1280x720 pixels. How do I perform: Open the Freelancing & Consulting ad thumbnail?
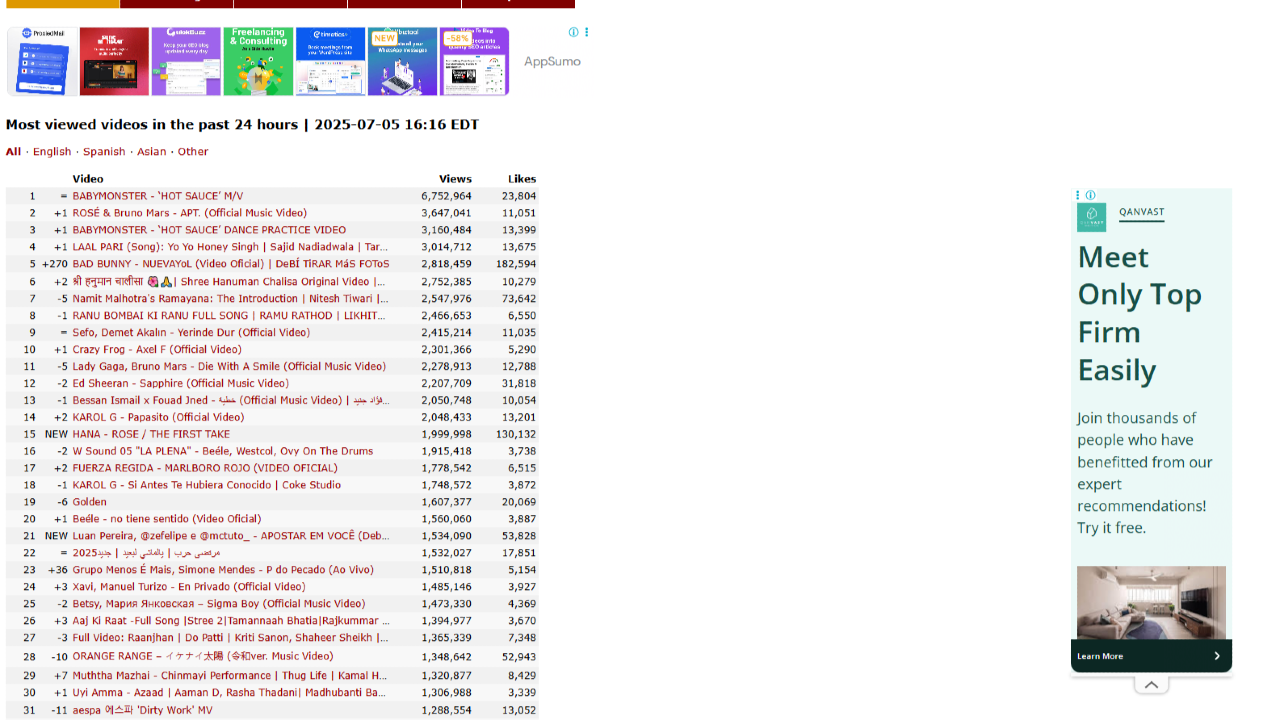258,61
